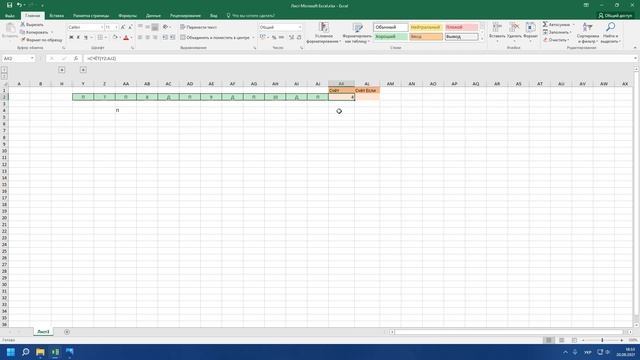Viewport: 640px width, 360px height.
Task: Click Delete cells (Удалить) button
Action: (x=514, y=31)
